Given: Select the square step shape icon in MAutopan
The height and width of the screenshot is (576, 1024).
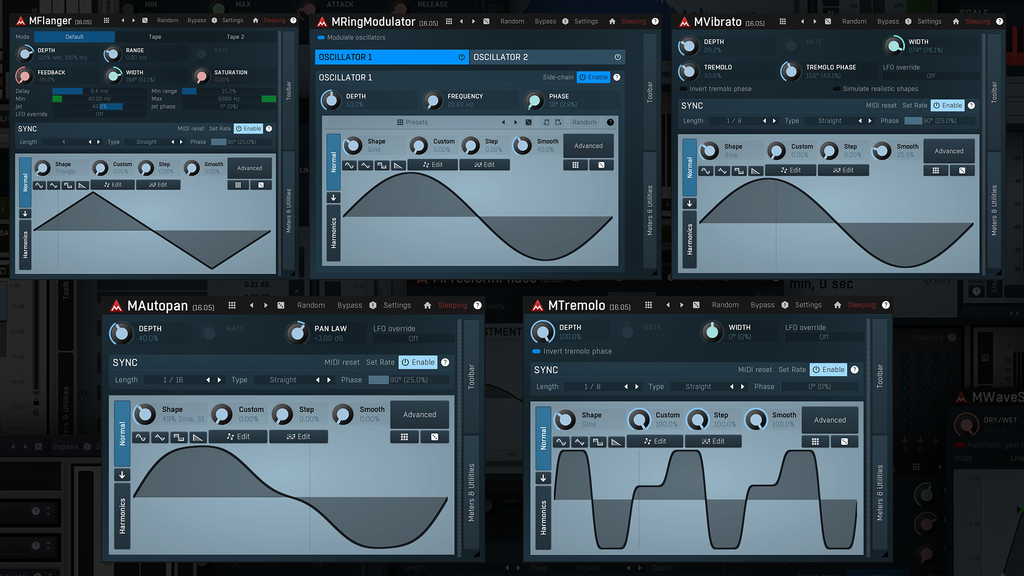Looking at the screenshot, I should click(x=177, y=436).
